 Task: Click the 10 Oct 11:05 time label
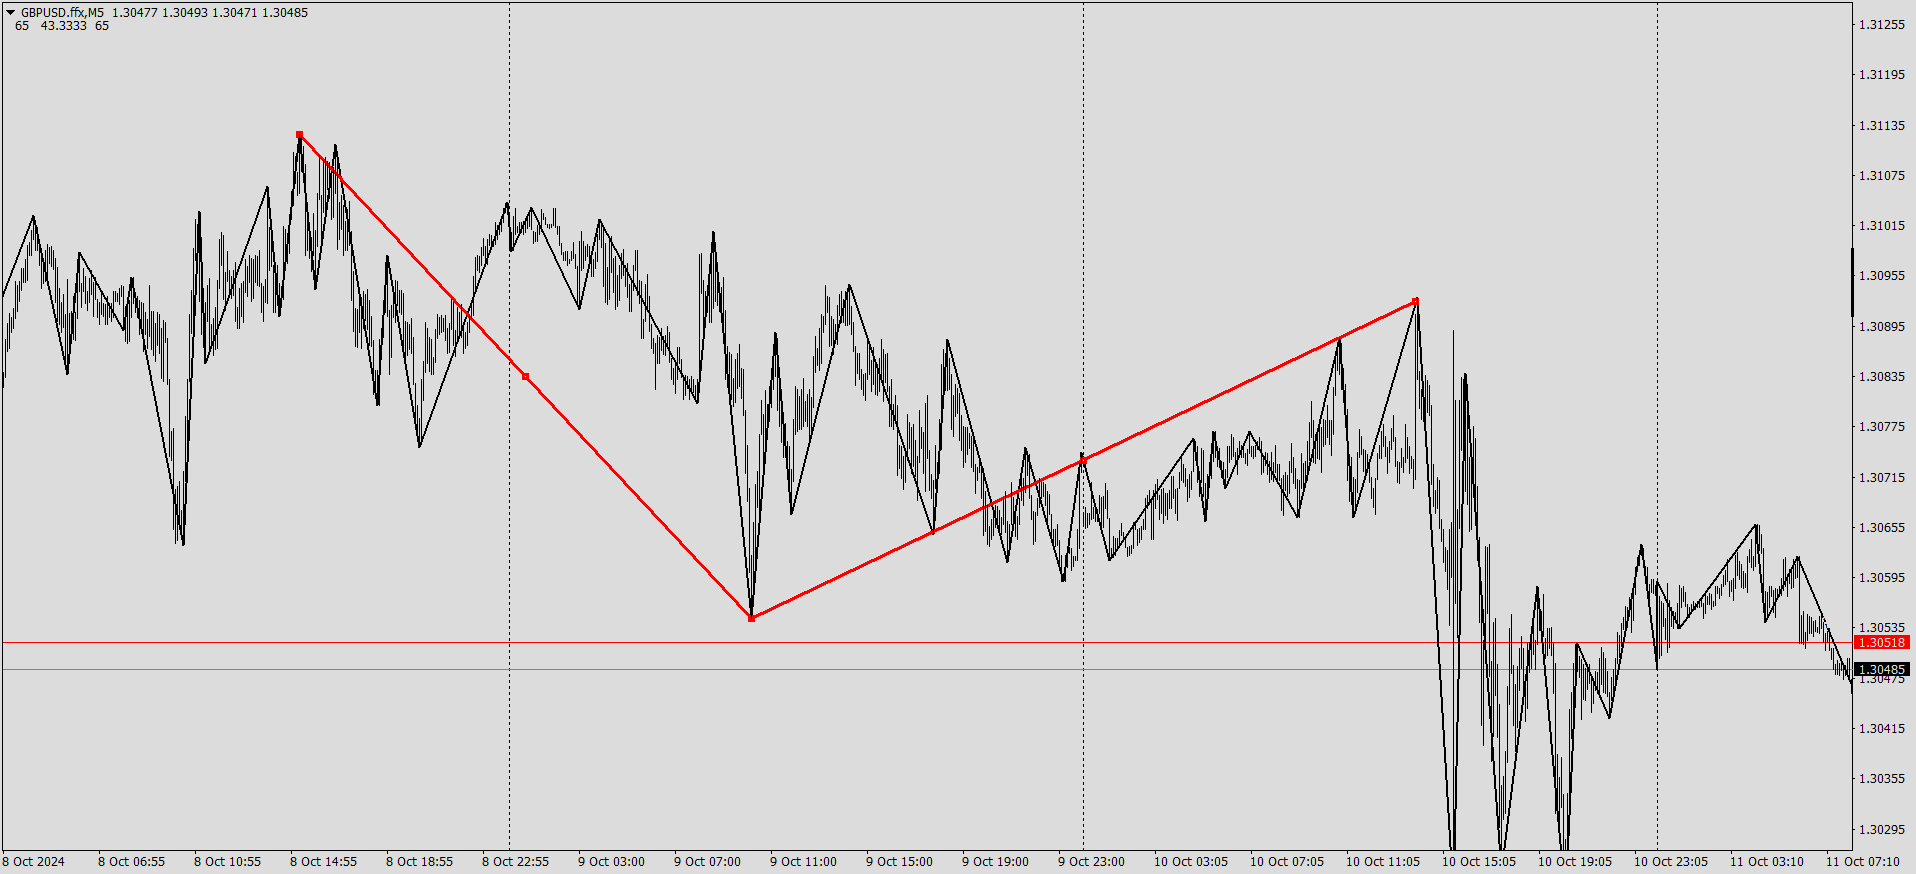point(1383,861)
